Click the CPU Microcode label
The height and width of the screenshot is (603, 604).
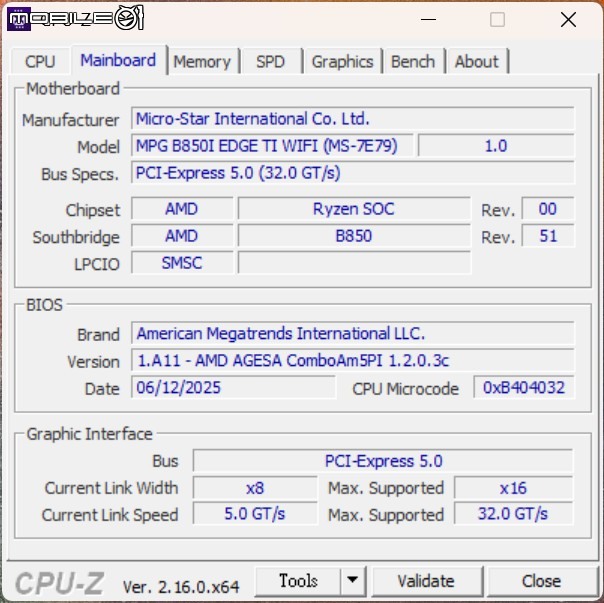click(406, 388)
